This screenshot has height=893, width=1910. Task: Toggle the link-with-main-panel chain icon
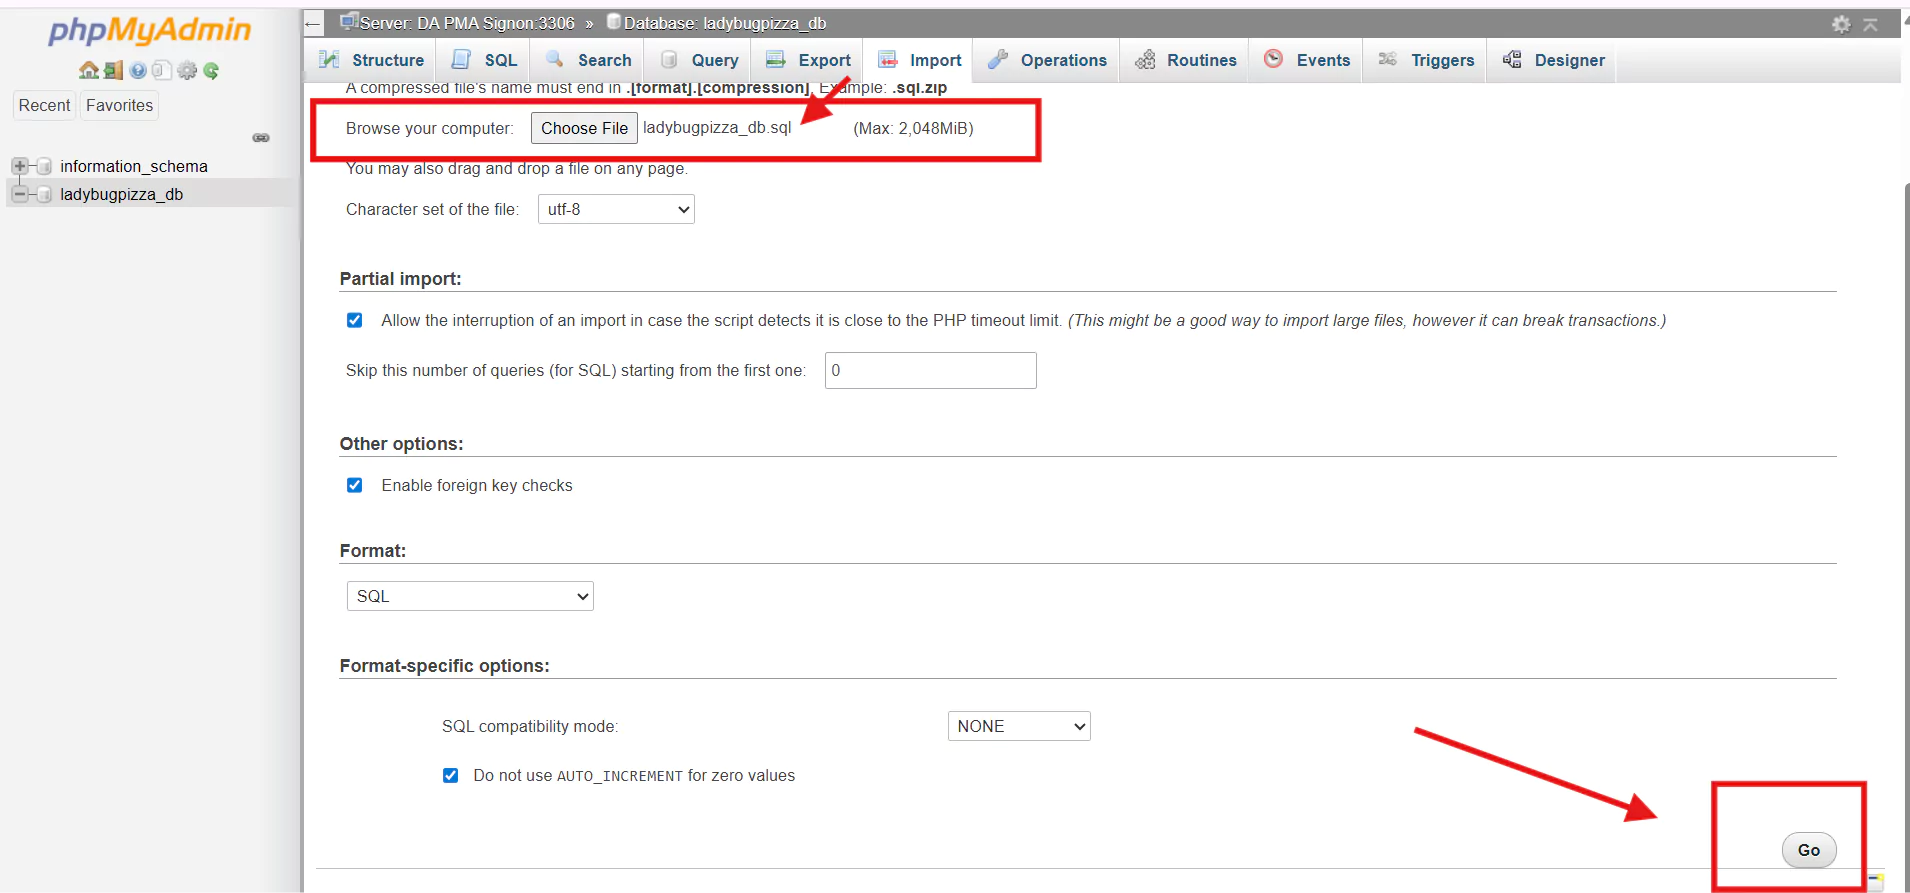[261, 138]
